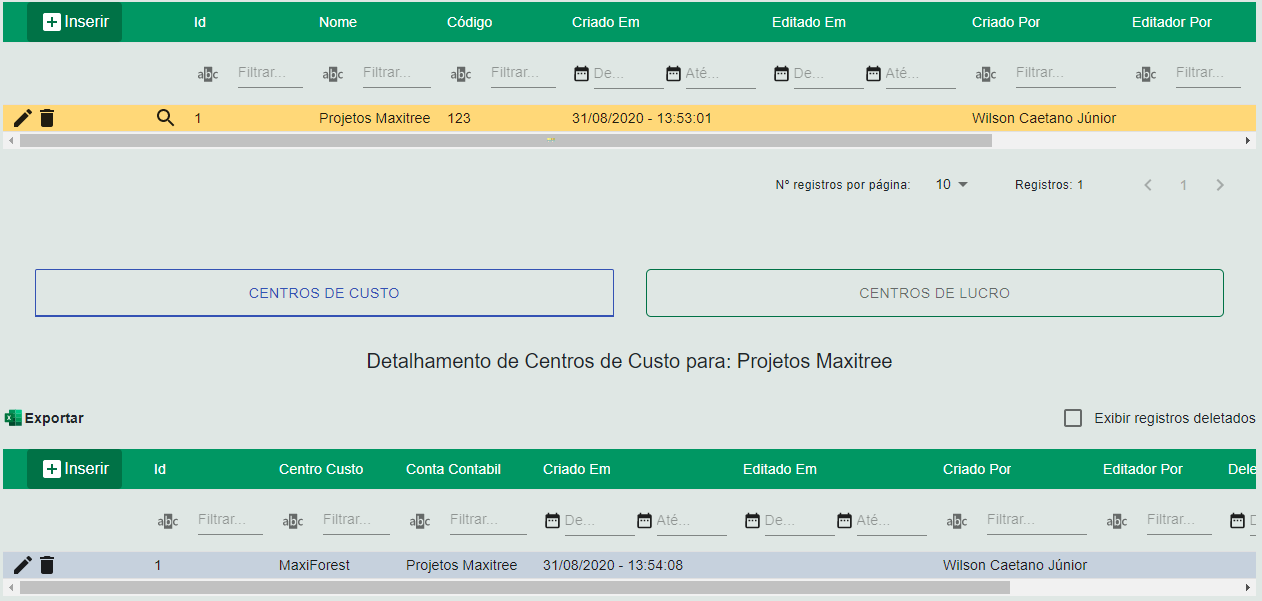
Task: Click Inserir button in the Centros de Custo table
Action: (75, 469)
